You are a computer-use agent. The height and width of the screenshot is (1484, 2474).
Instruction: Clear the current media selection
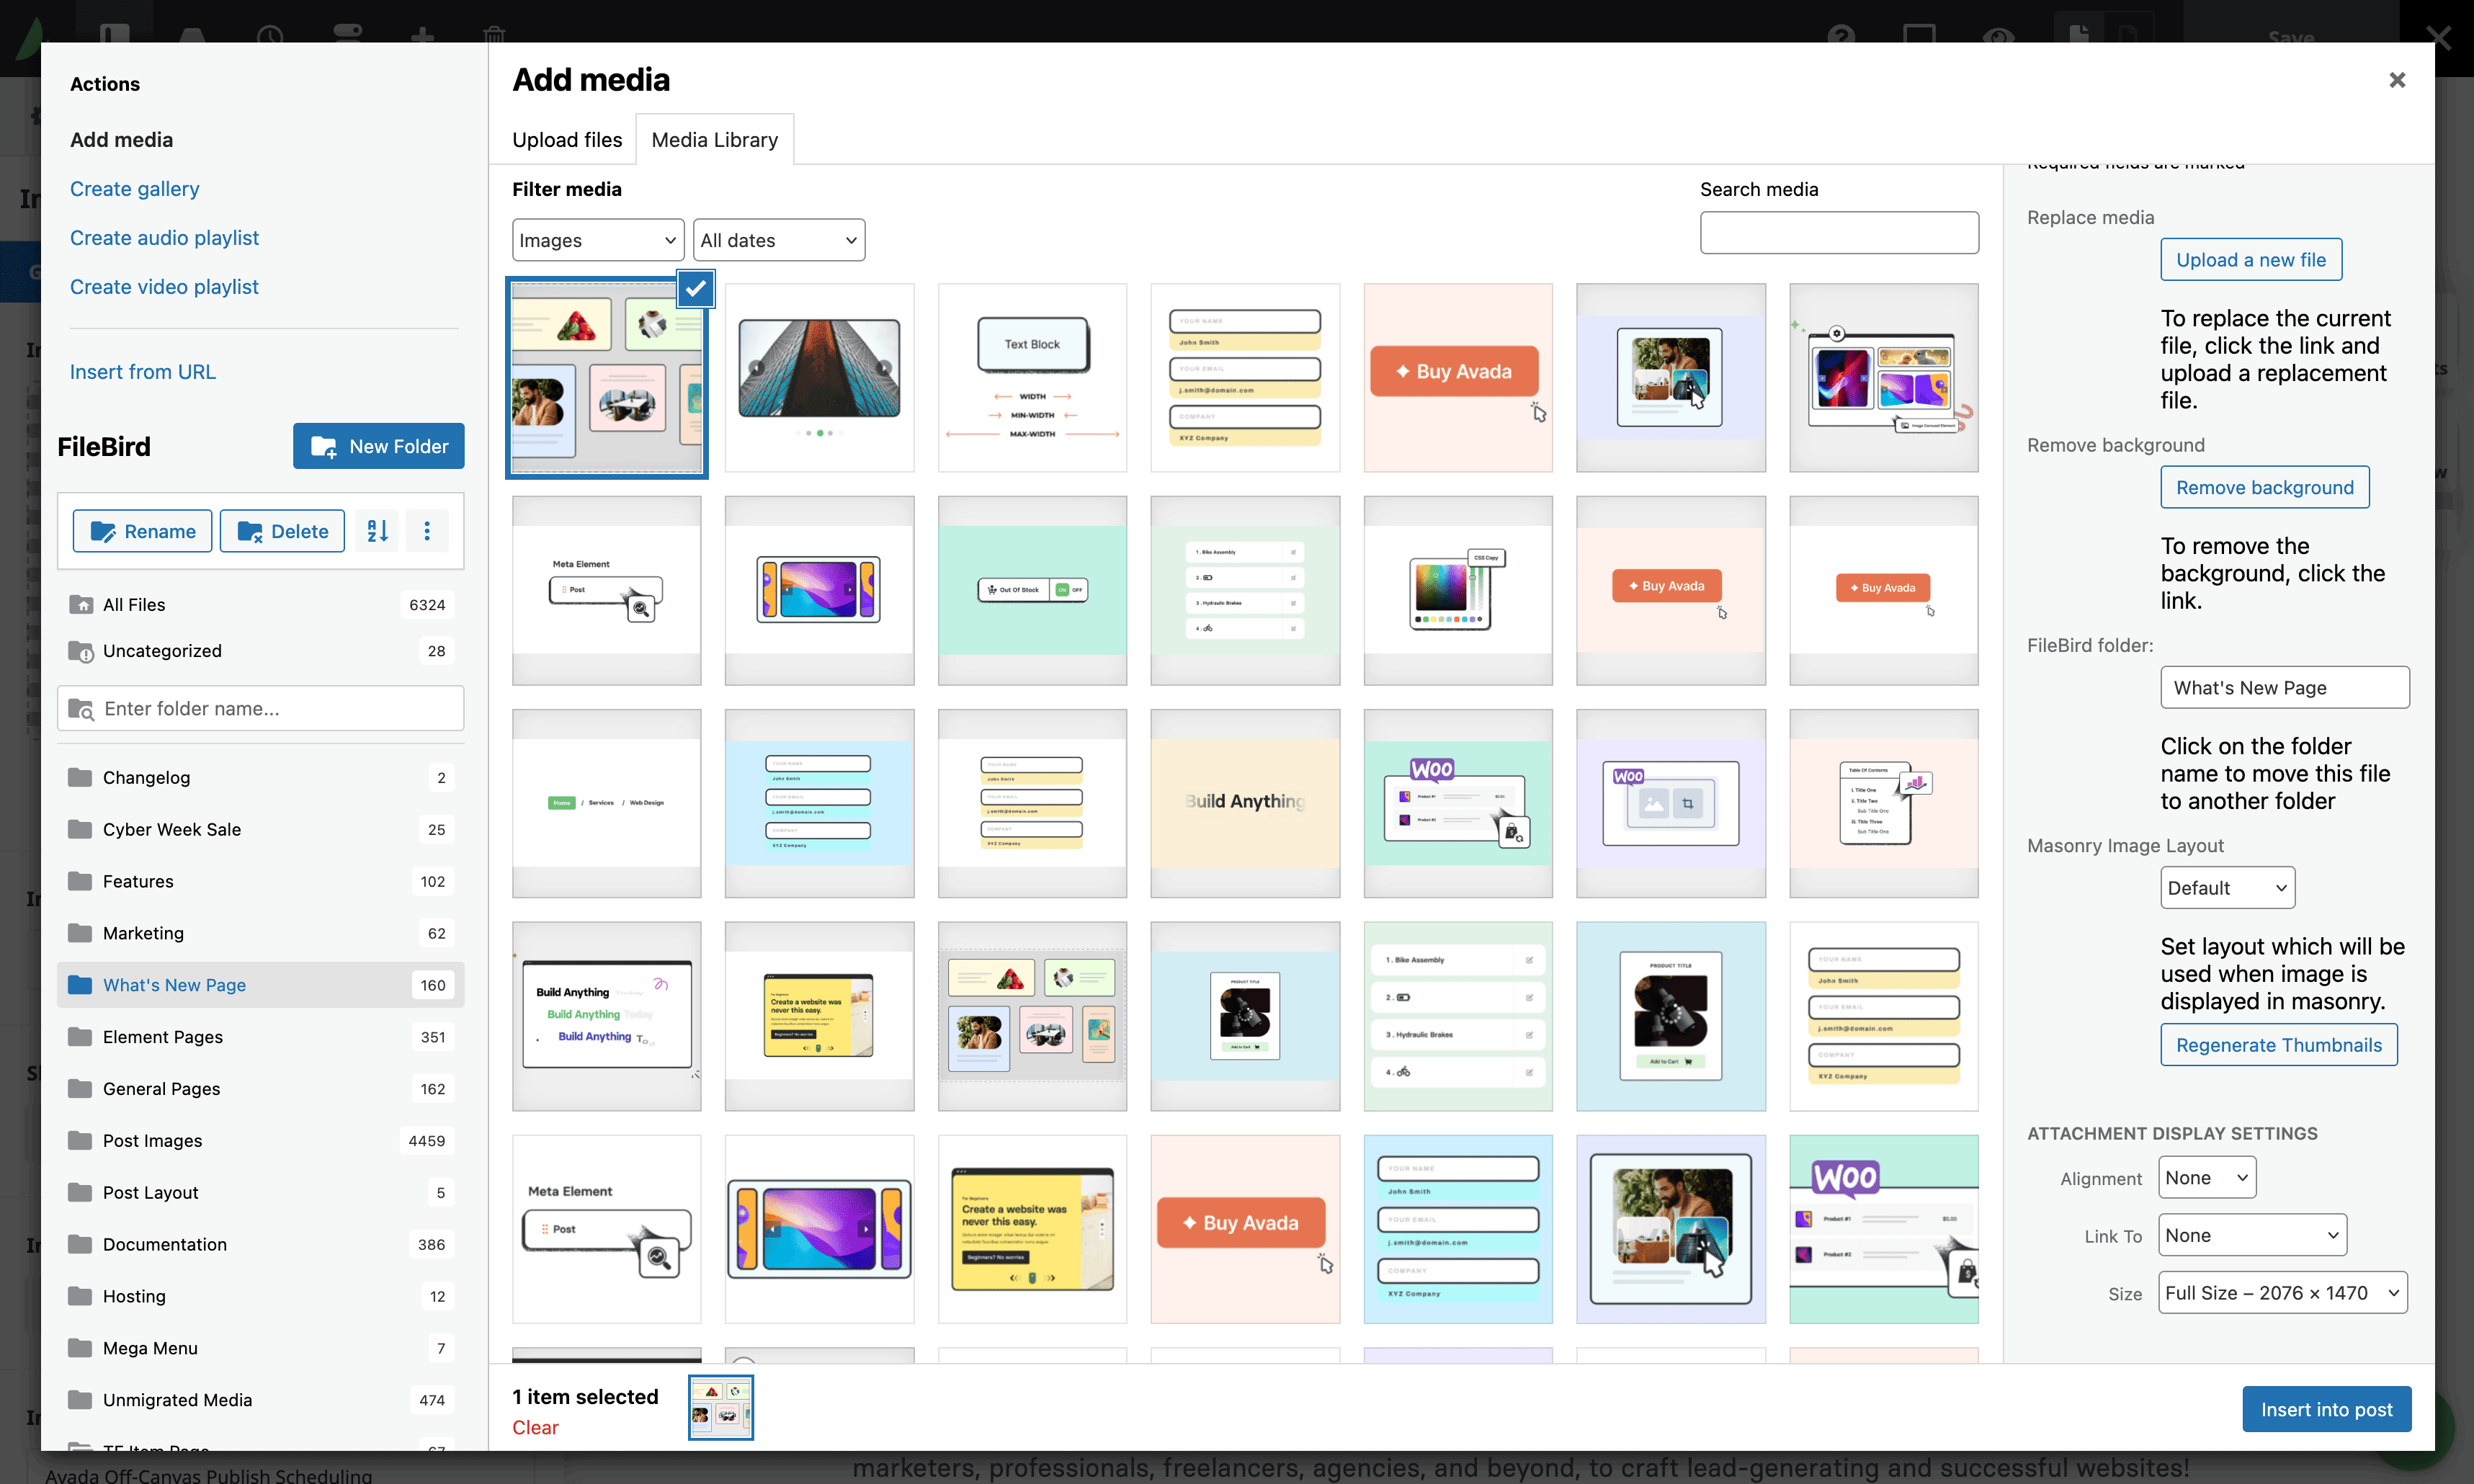[535, 1428]
